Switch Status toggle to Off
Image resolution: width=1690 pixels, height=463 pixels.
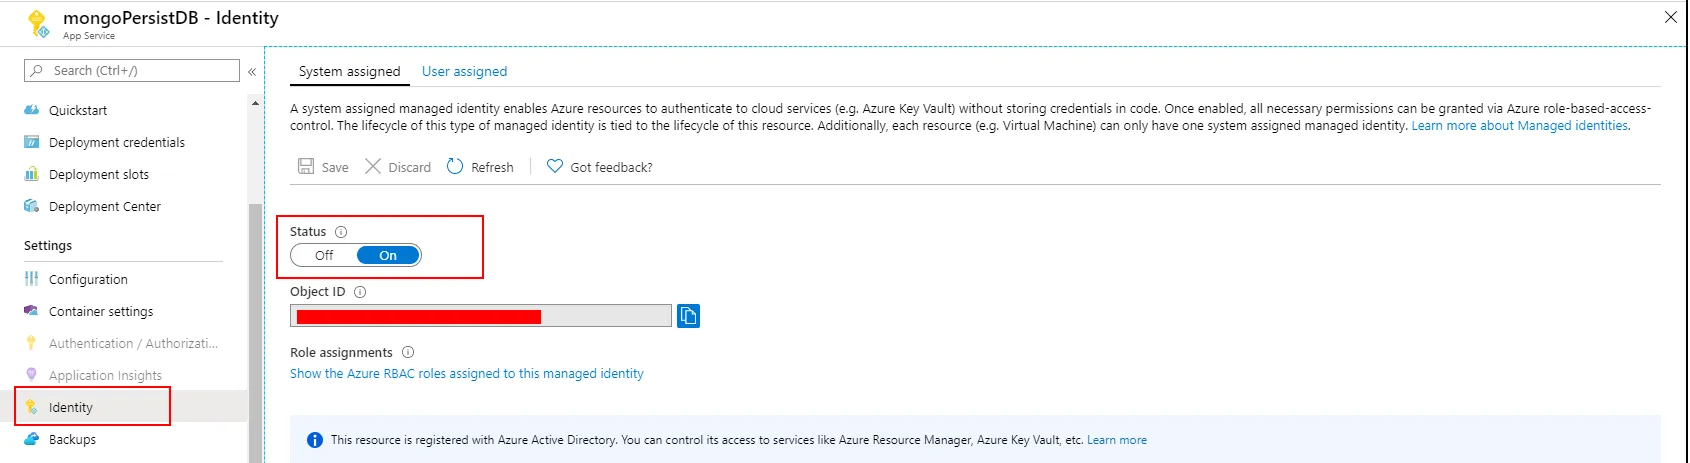click(x=324, y=256)
